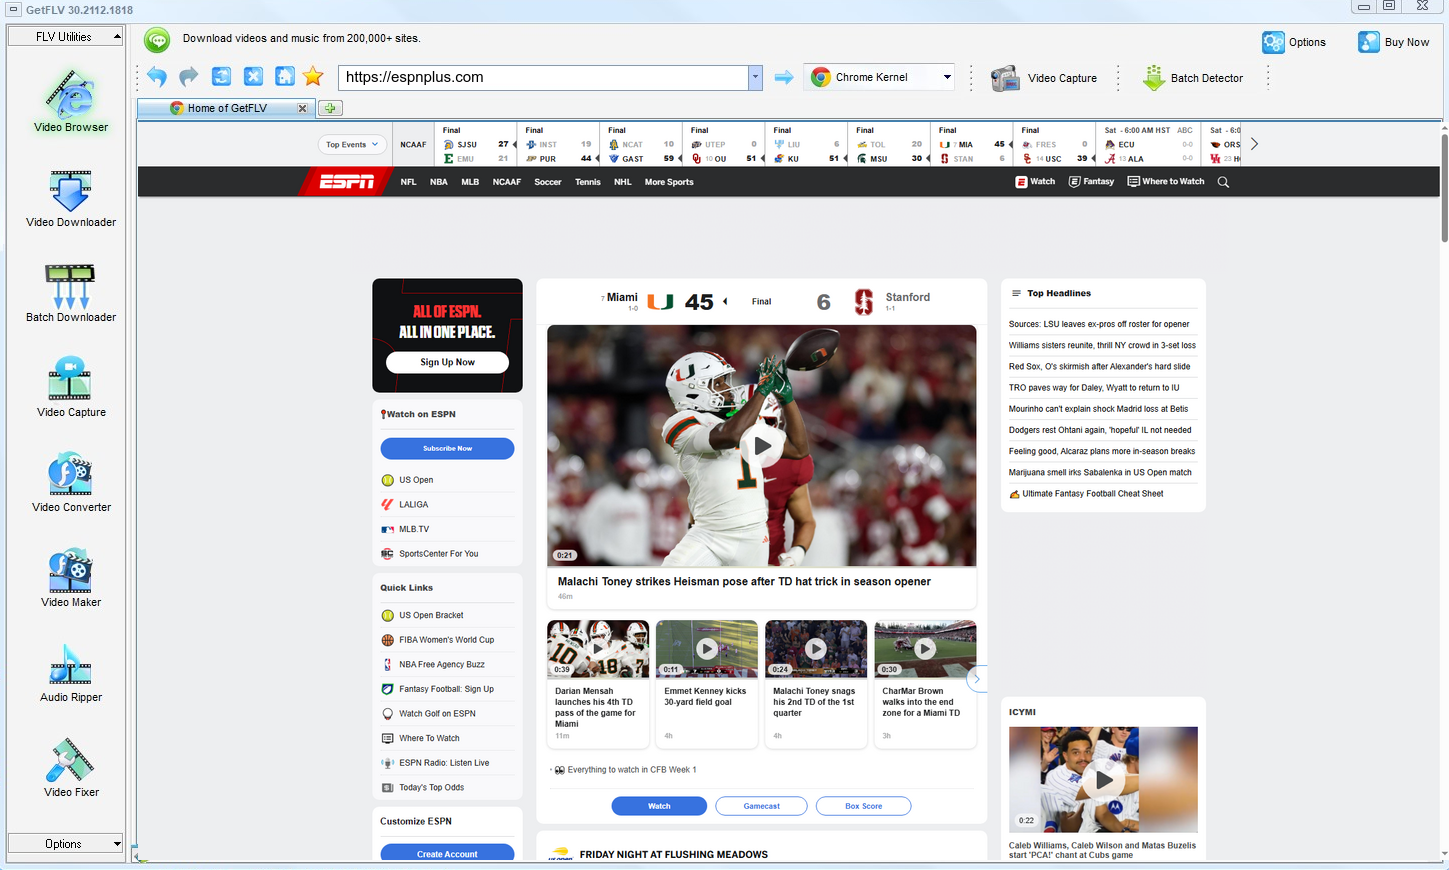
Task: Add a new browser tab
Action: [x=330, y=108]
